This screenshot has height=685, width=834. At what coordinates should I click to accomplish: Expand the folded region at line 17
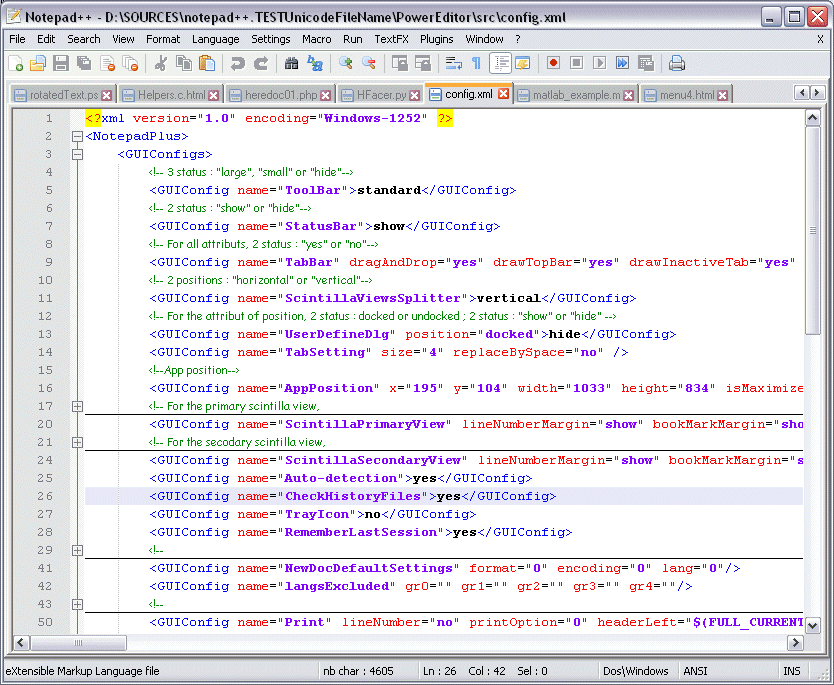(77, 407)
